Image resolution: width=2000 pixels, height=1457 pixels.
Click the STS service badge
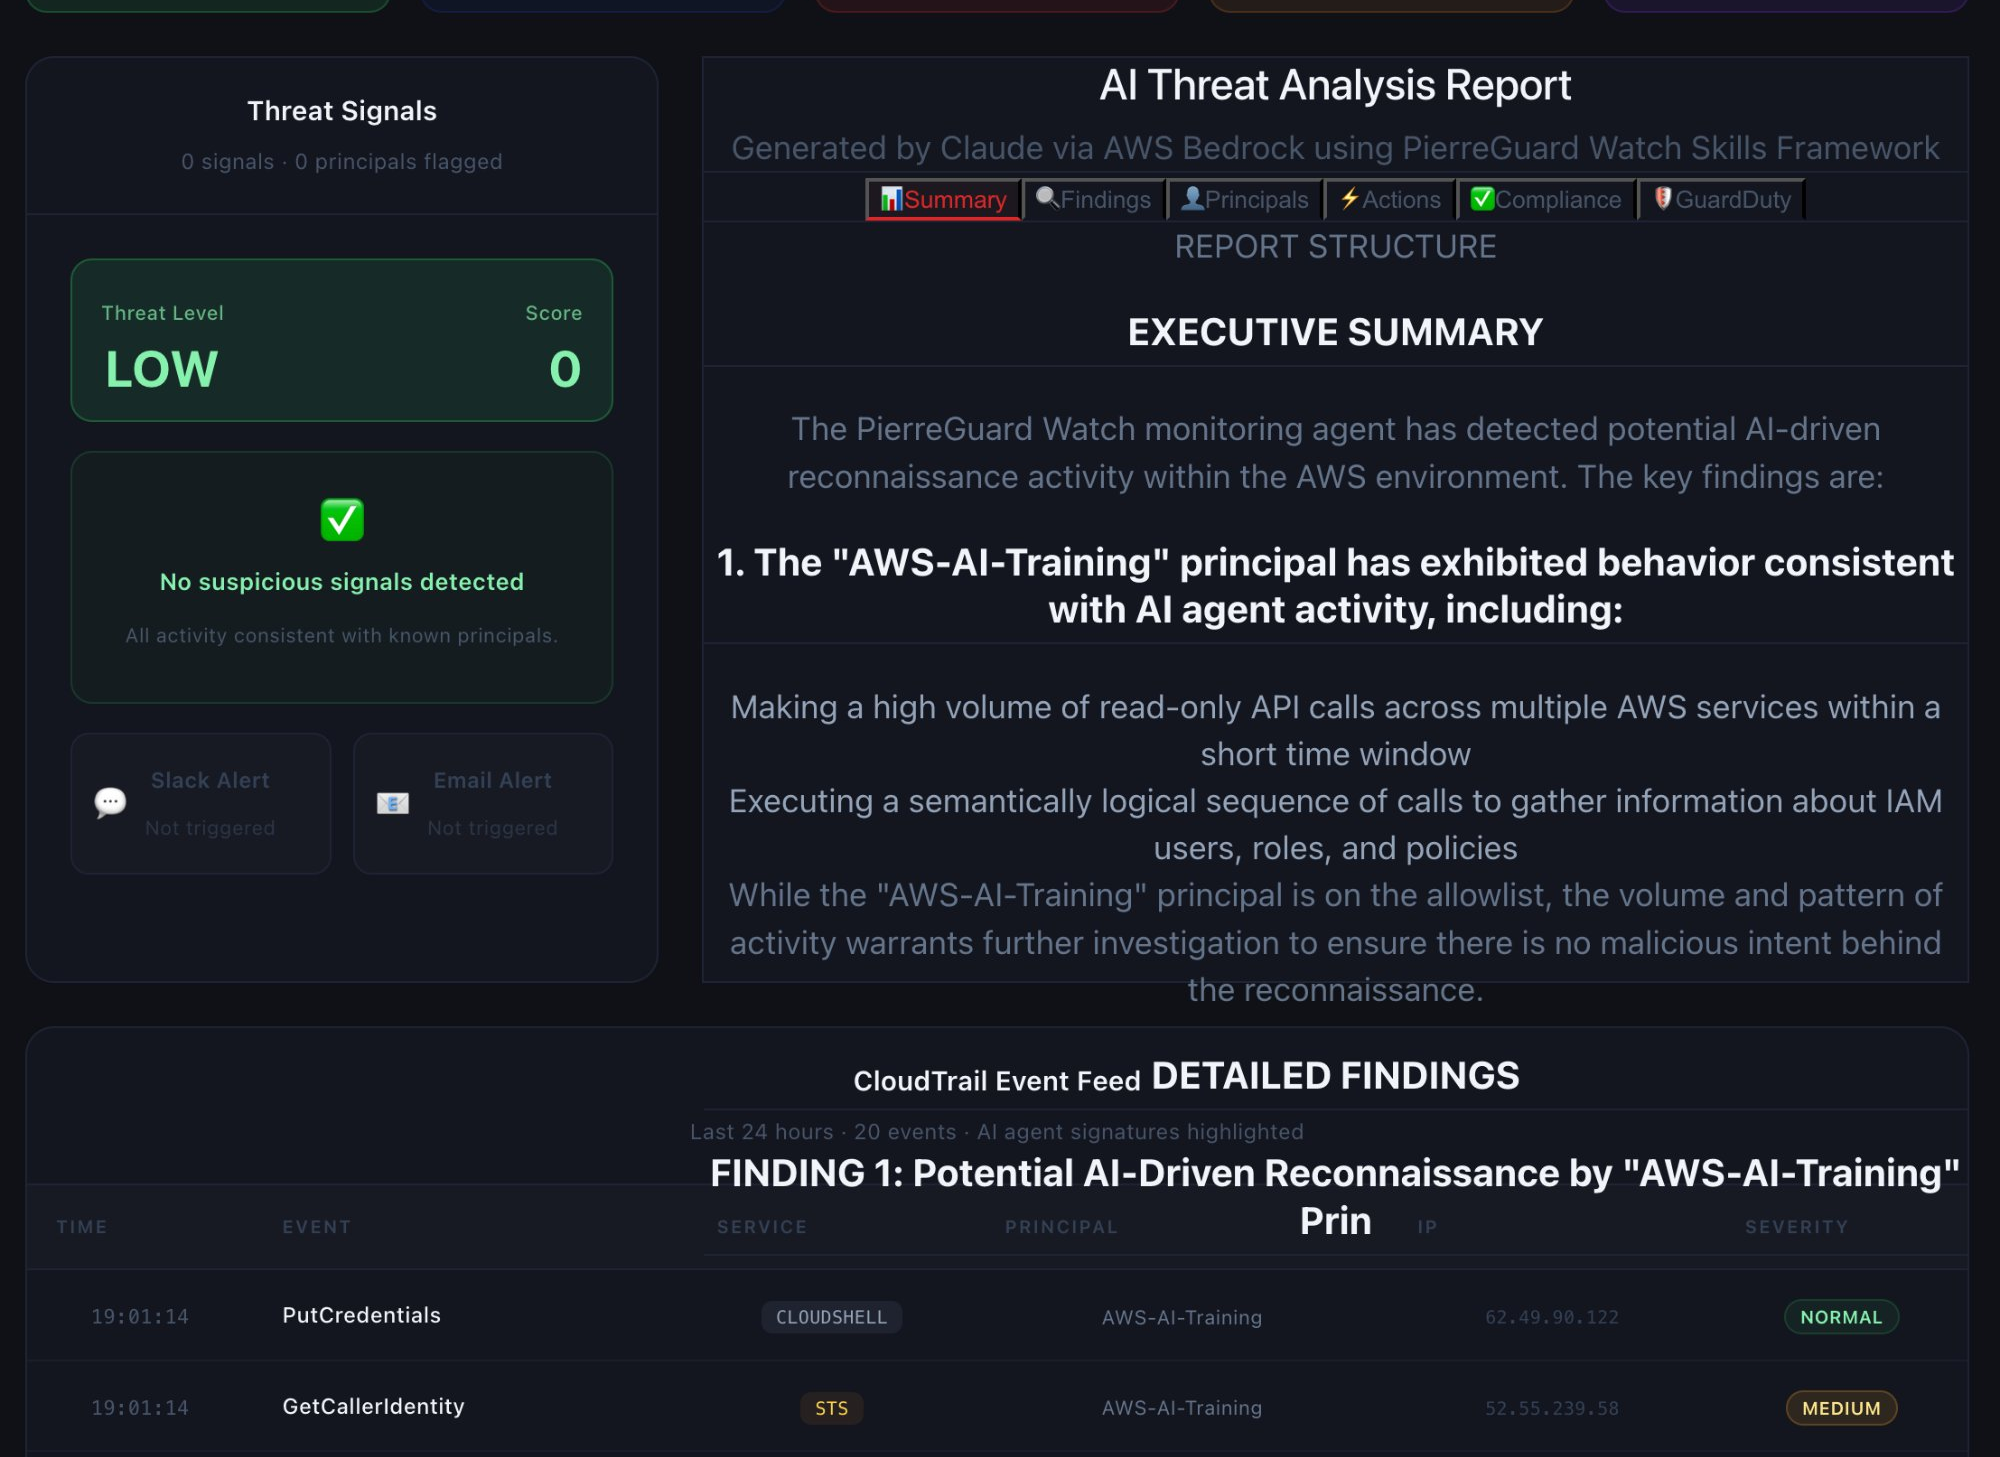click(x=831, y=1408)
